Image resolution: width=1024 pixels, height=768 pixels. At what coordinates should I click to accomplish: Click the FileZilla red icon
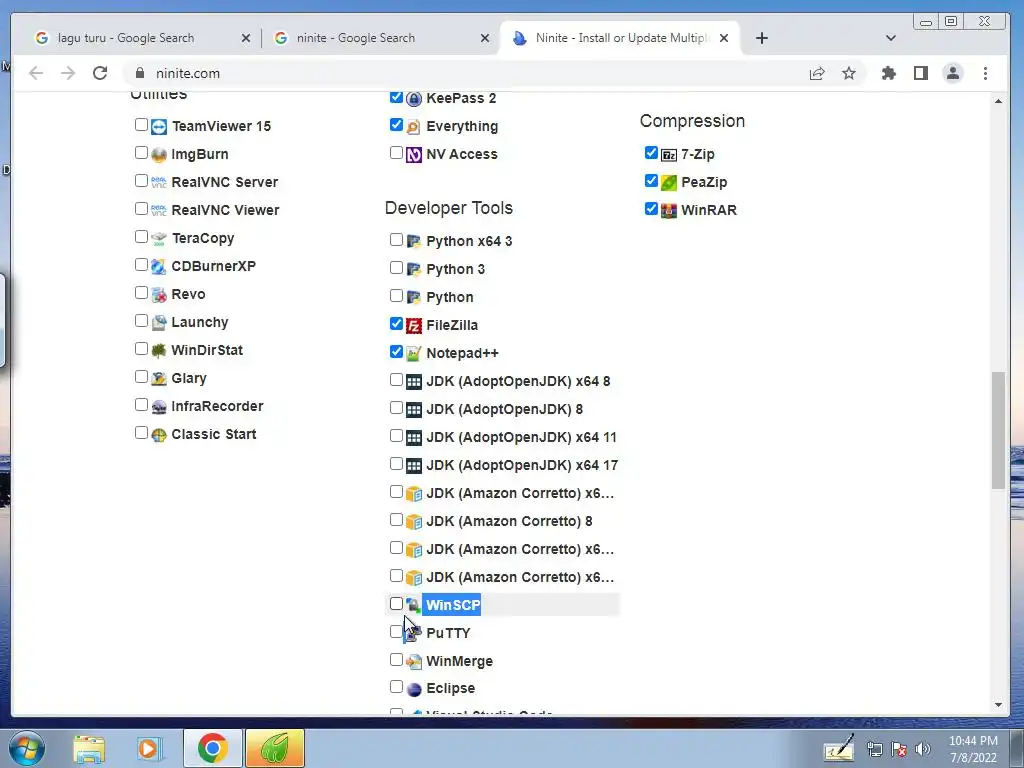[413, 325]
